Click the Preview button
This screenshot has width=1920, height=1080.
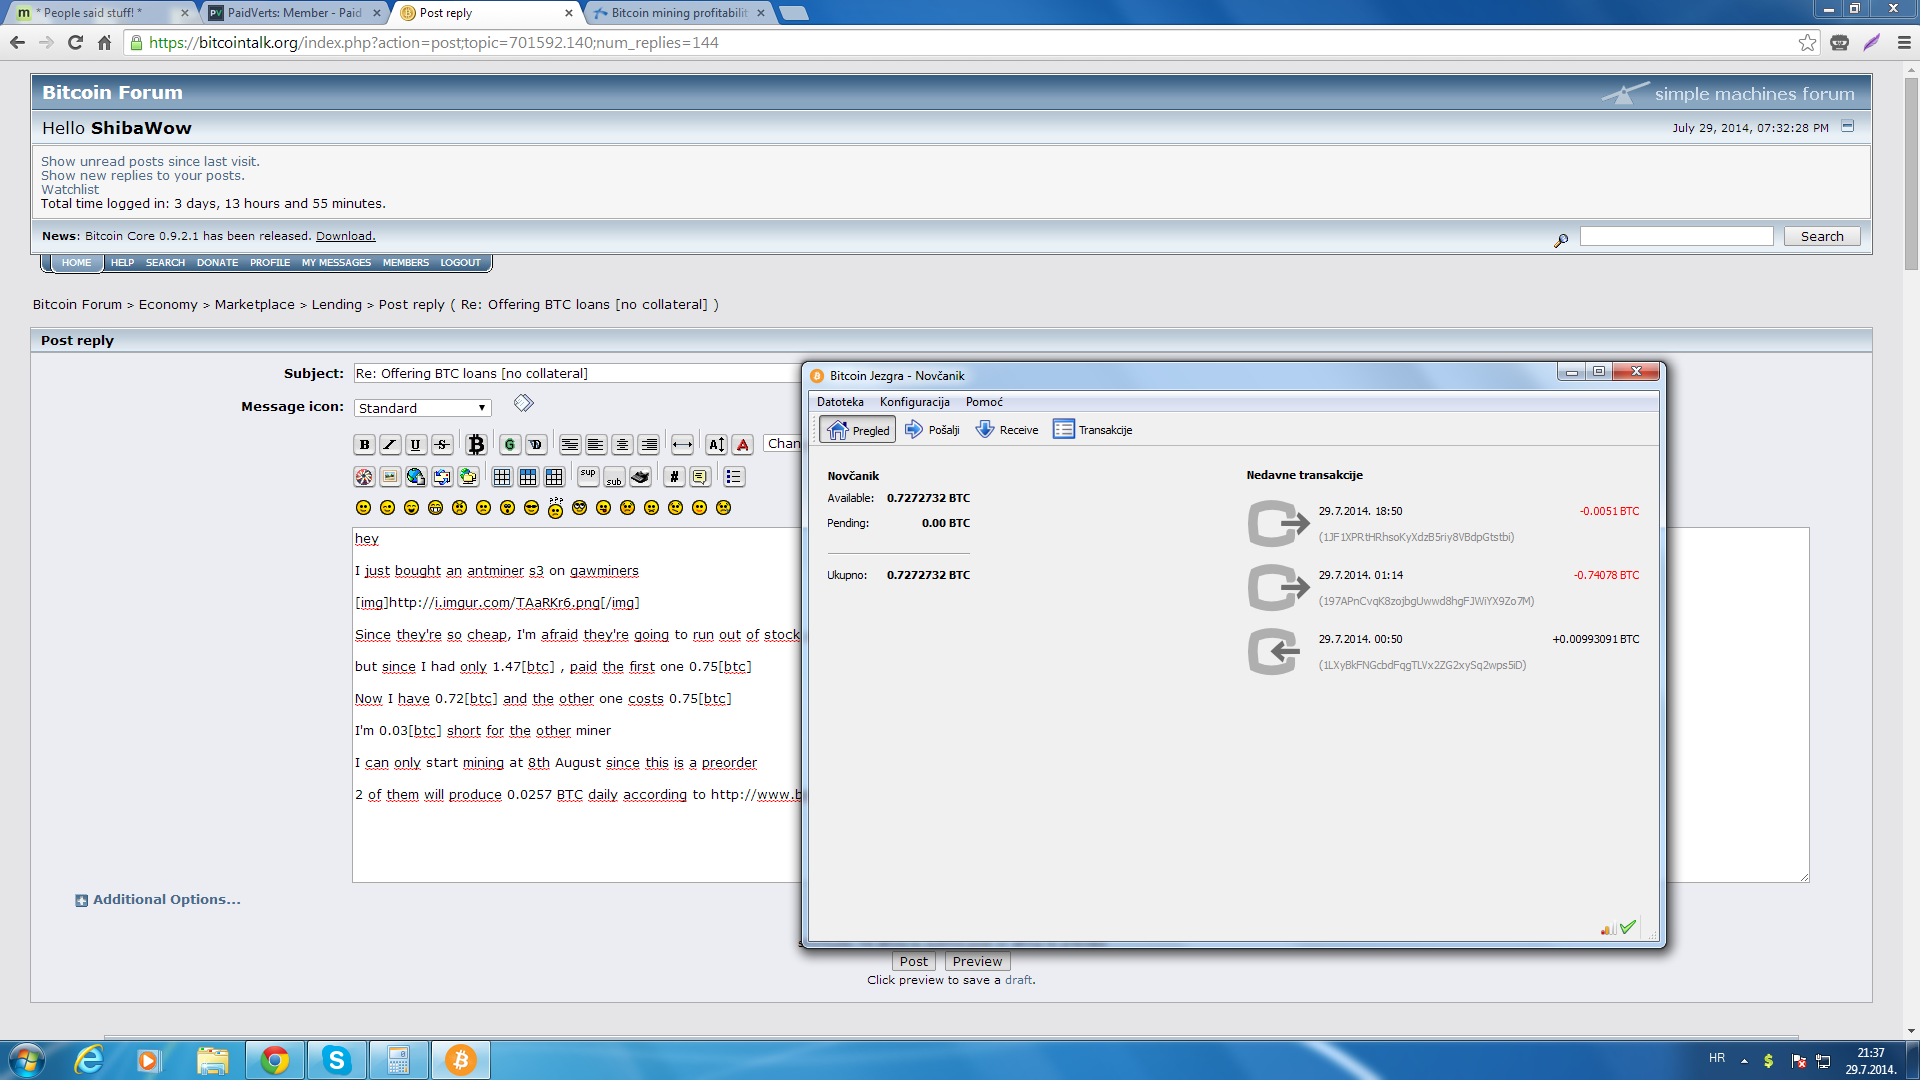(977, 961)
